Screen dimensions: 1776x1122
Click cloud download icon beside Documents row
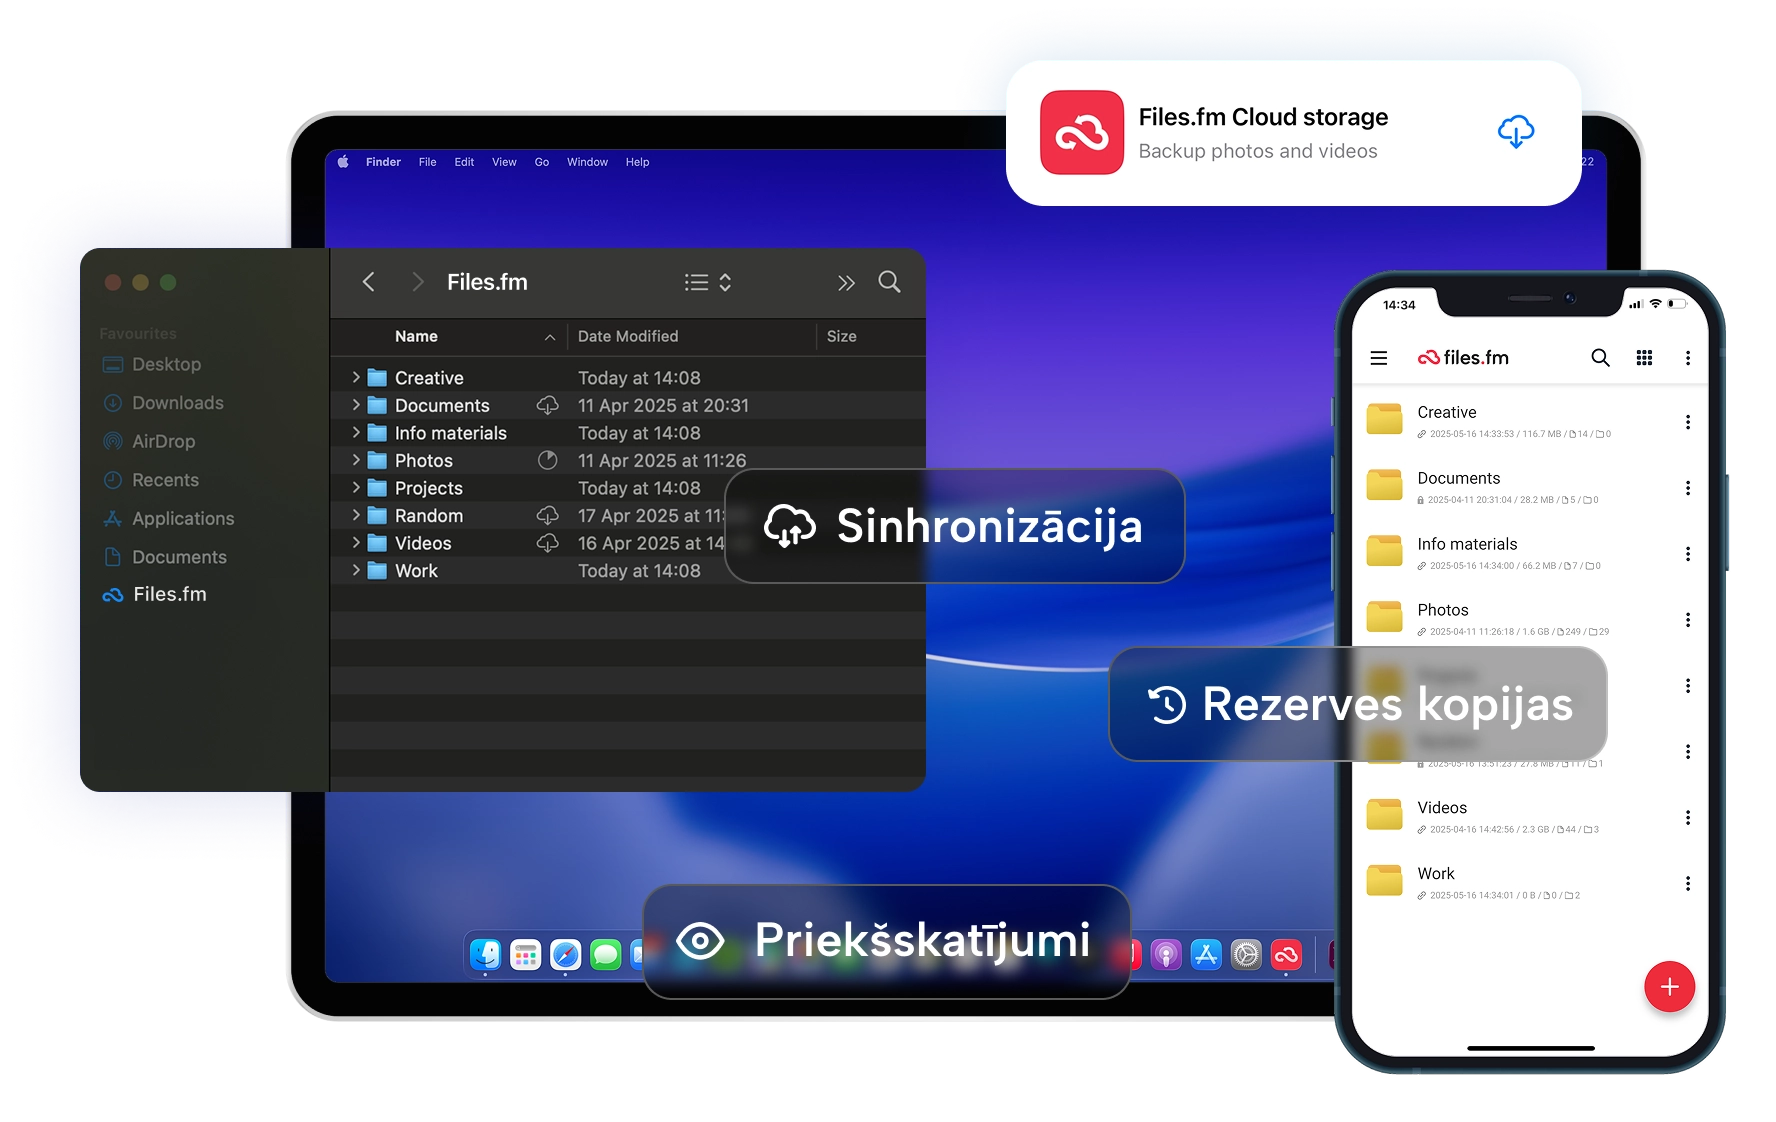tap(548, 405)
